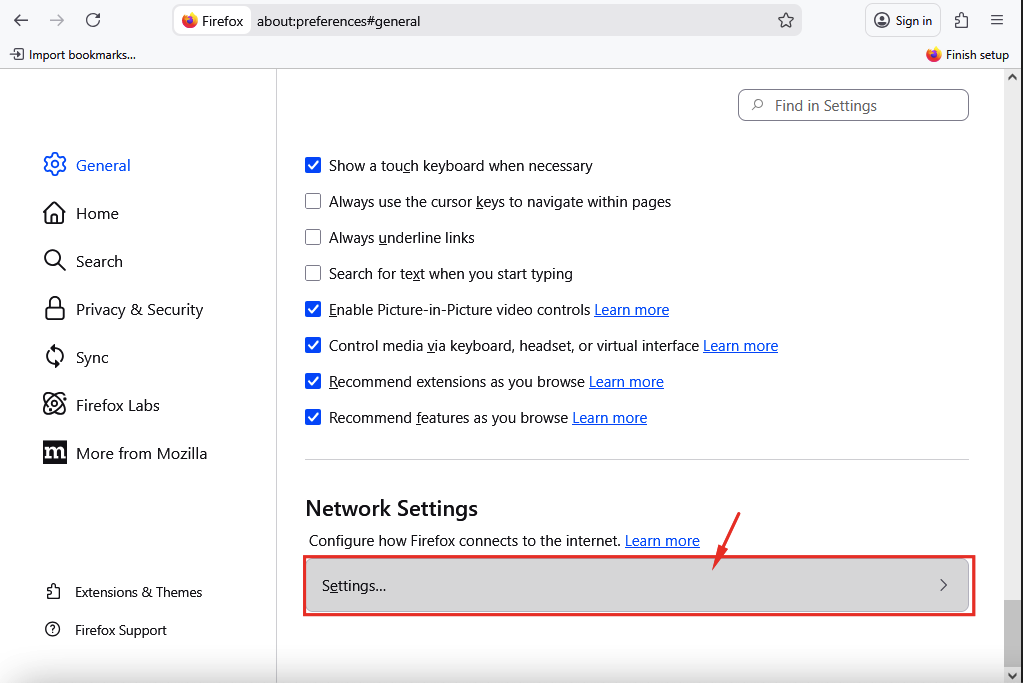1023x683 pixels.
Task: Disable Show a touch keyboard when necessary
Action: 313,165
